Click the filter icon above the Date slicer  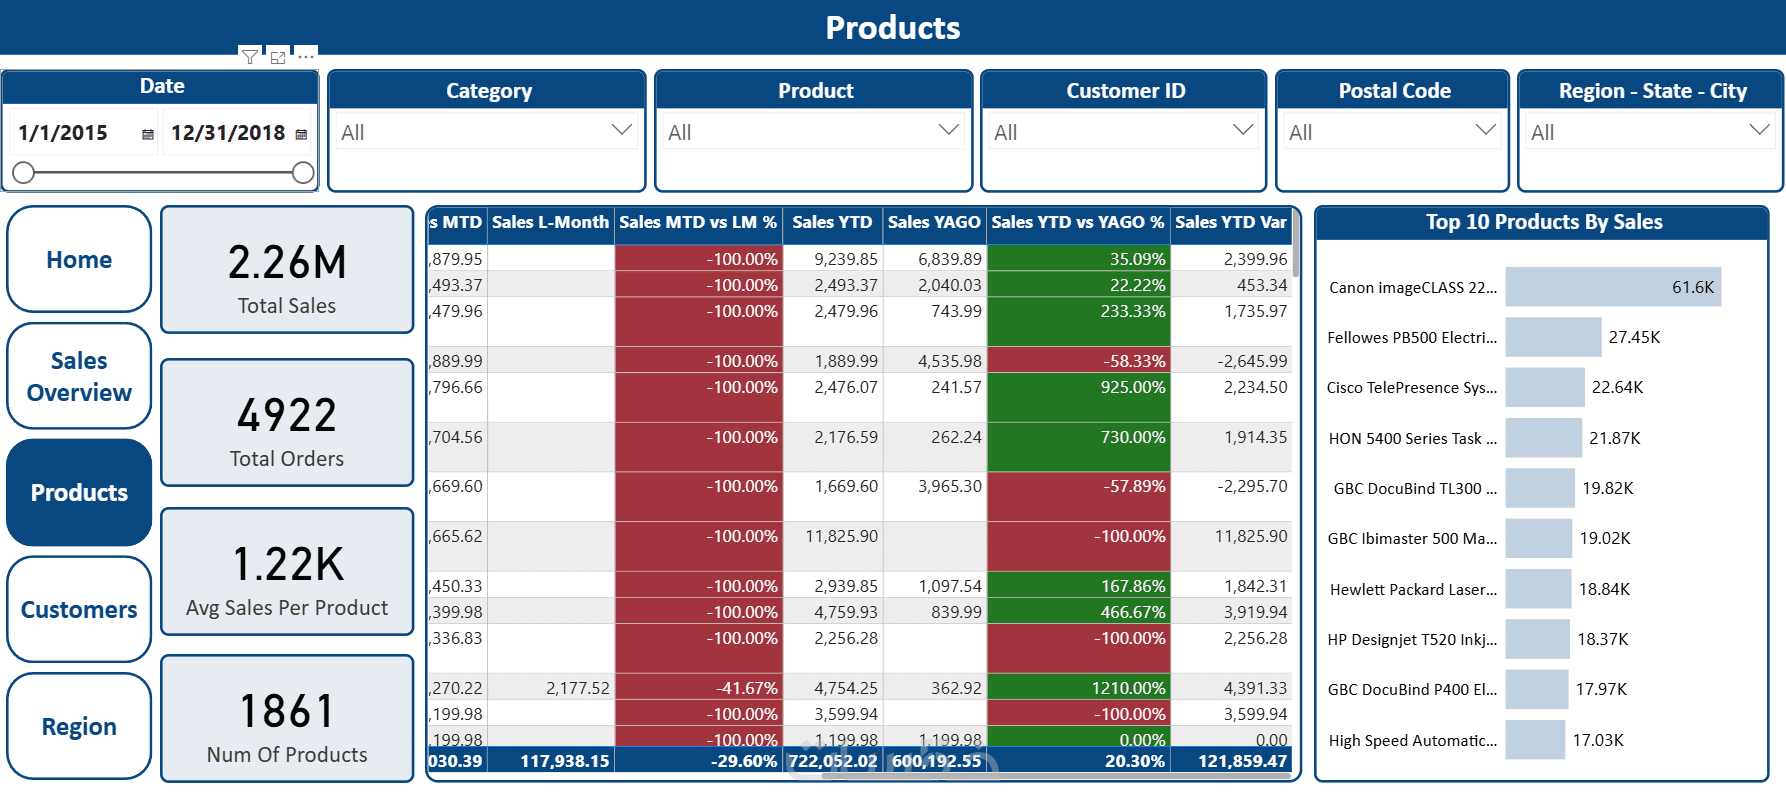coord(249,57)
